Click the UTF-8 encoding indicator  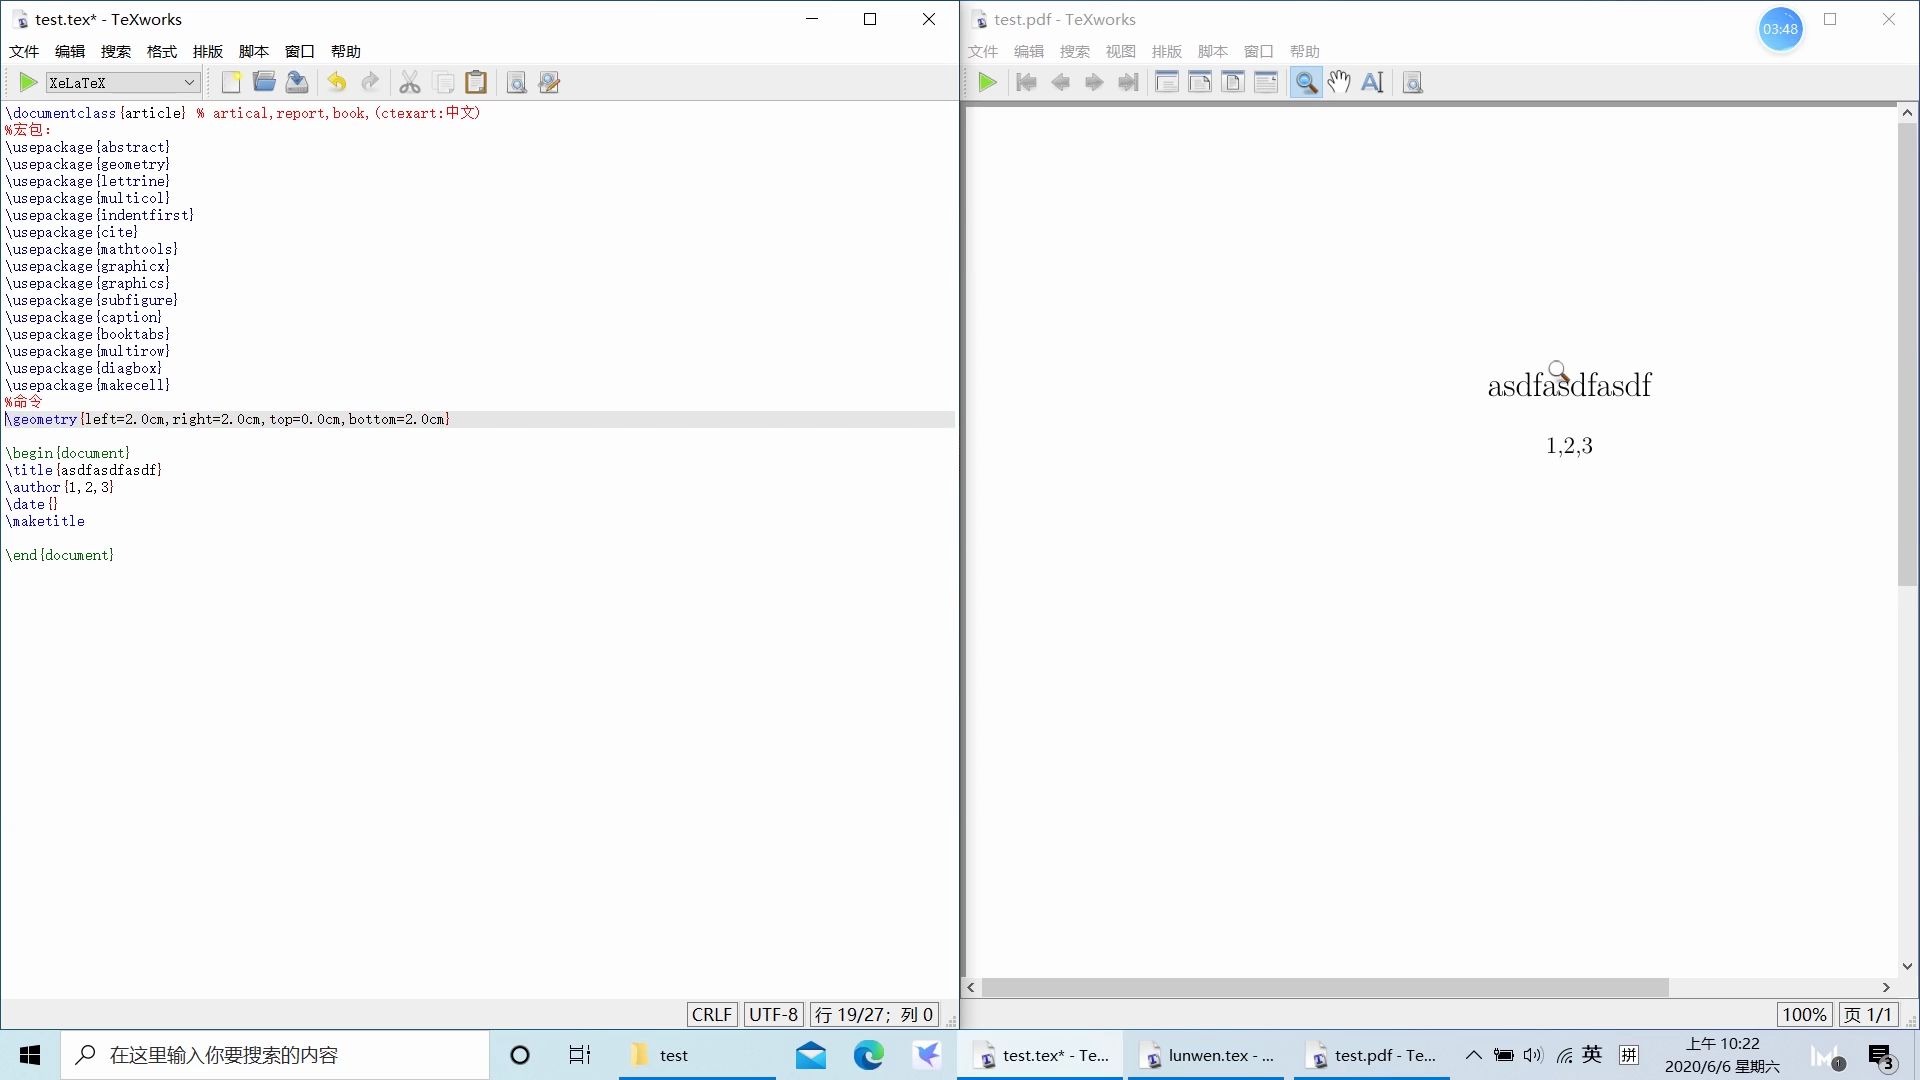(774, 1014)
